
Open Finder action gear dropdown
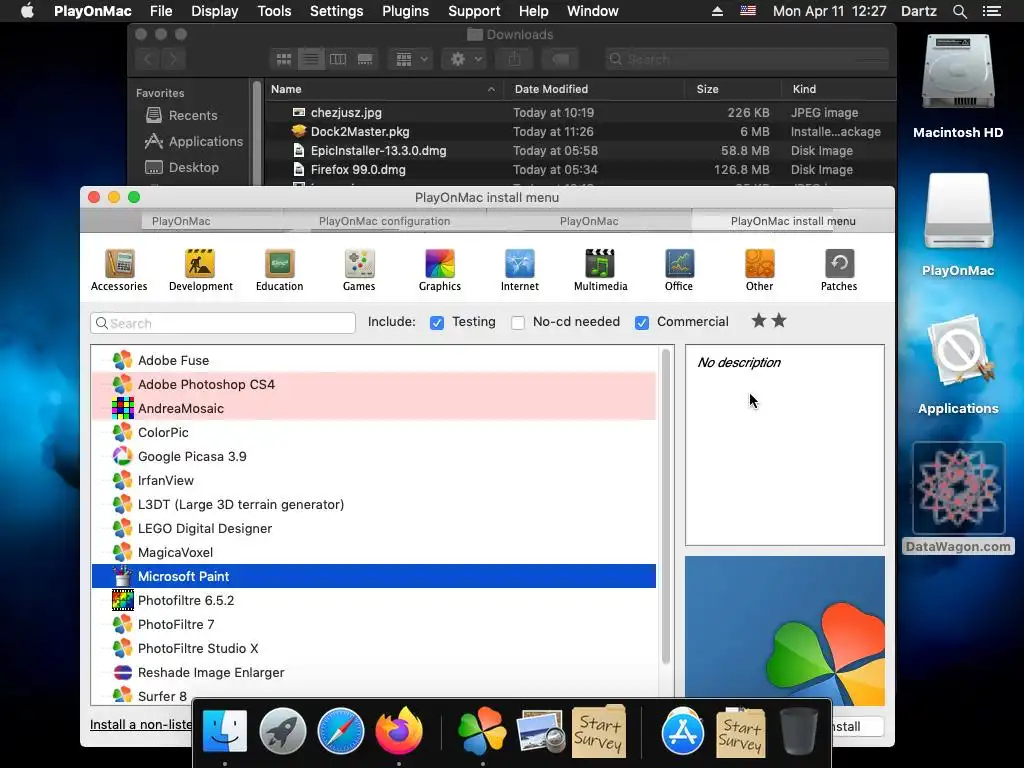tap(464, 59)
